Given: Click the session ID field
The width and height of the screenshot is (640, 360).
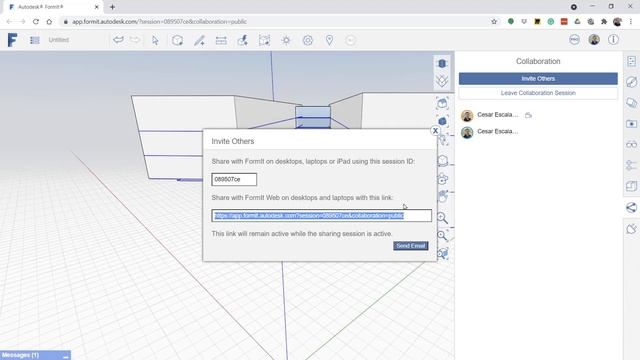Looking at the screenshot, I should coord(234,179).
